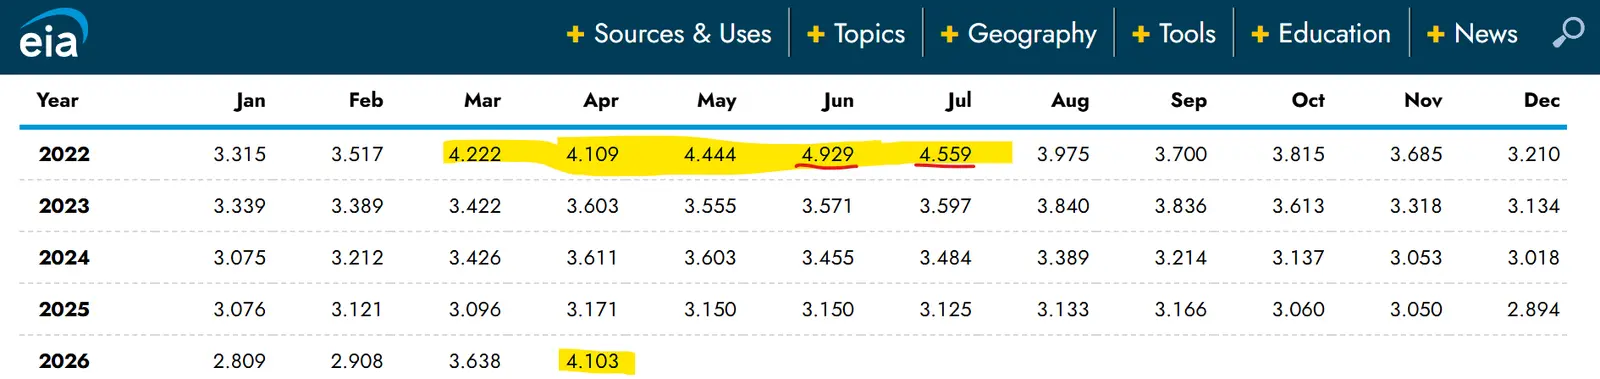
Task: Click the Year column header
Action: [57, 100]
